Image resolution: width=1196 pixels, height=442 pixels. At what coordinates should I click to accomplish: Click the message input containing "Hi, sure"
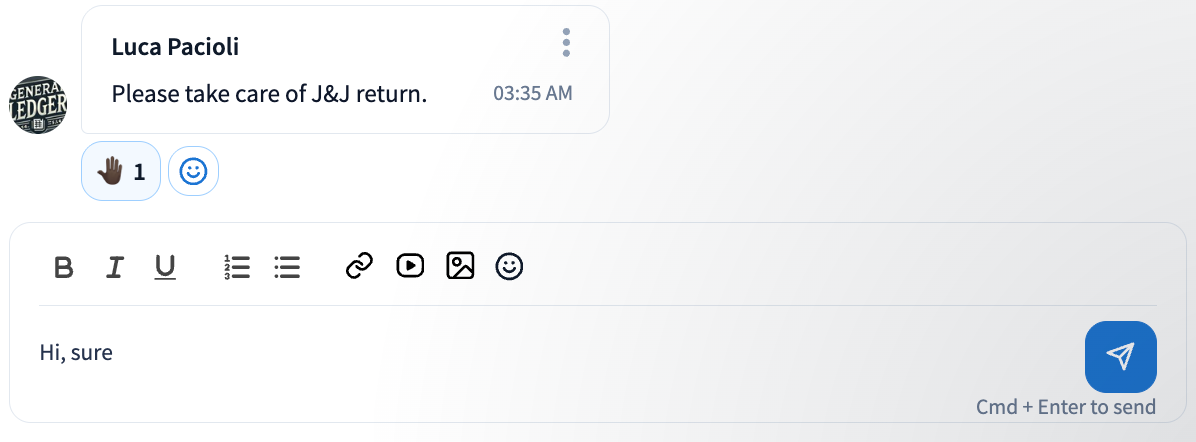[500, 353]
